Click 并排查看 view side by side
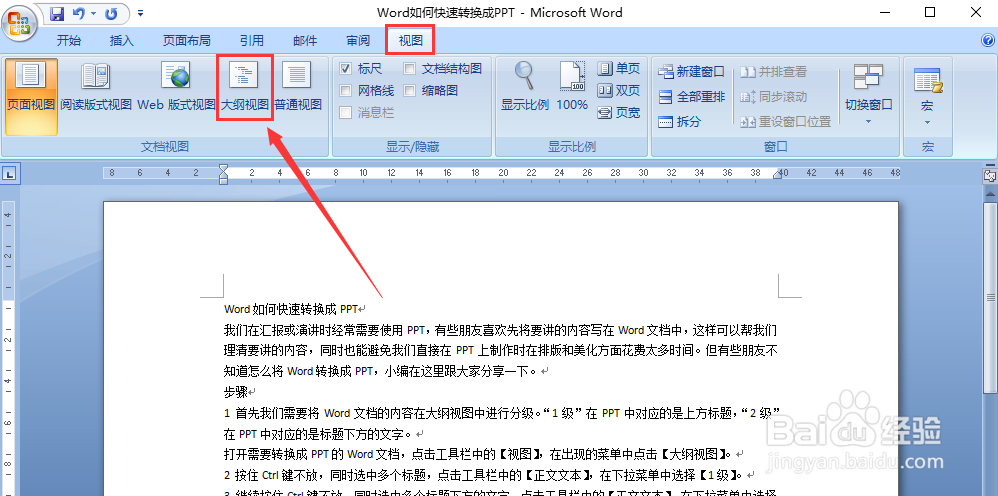 773,72
